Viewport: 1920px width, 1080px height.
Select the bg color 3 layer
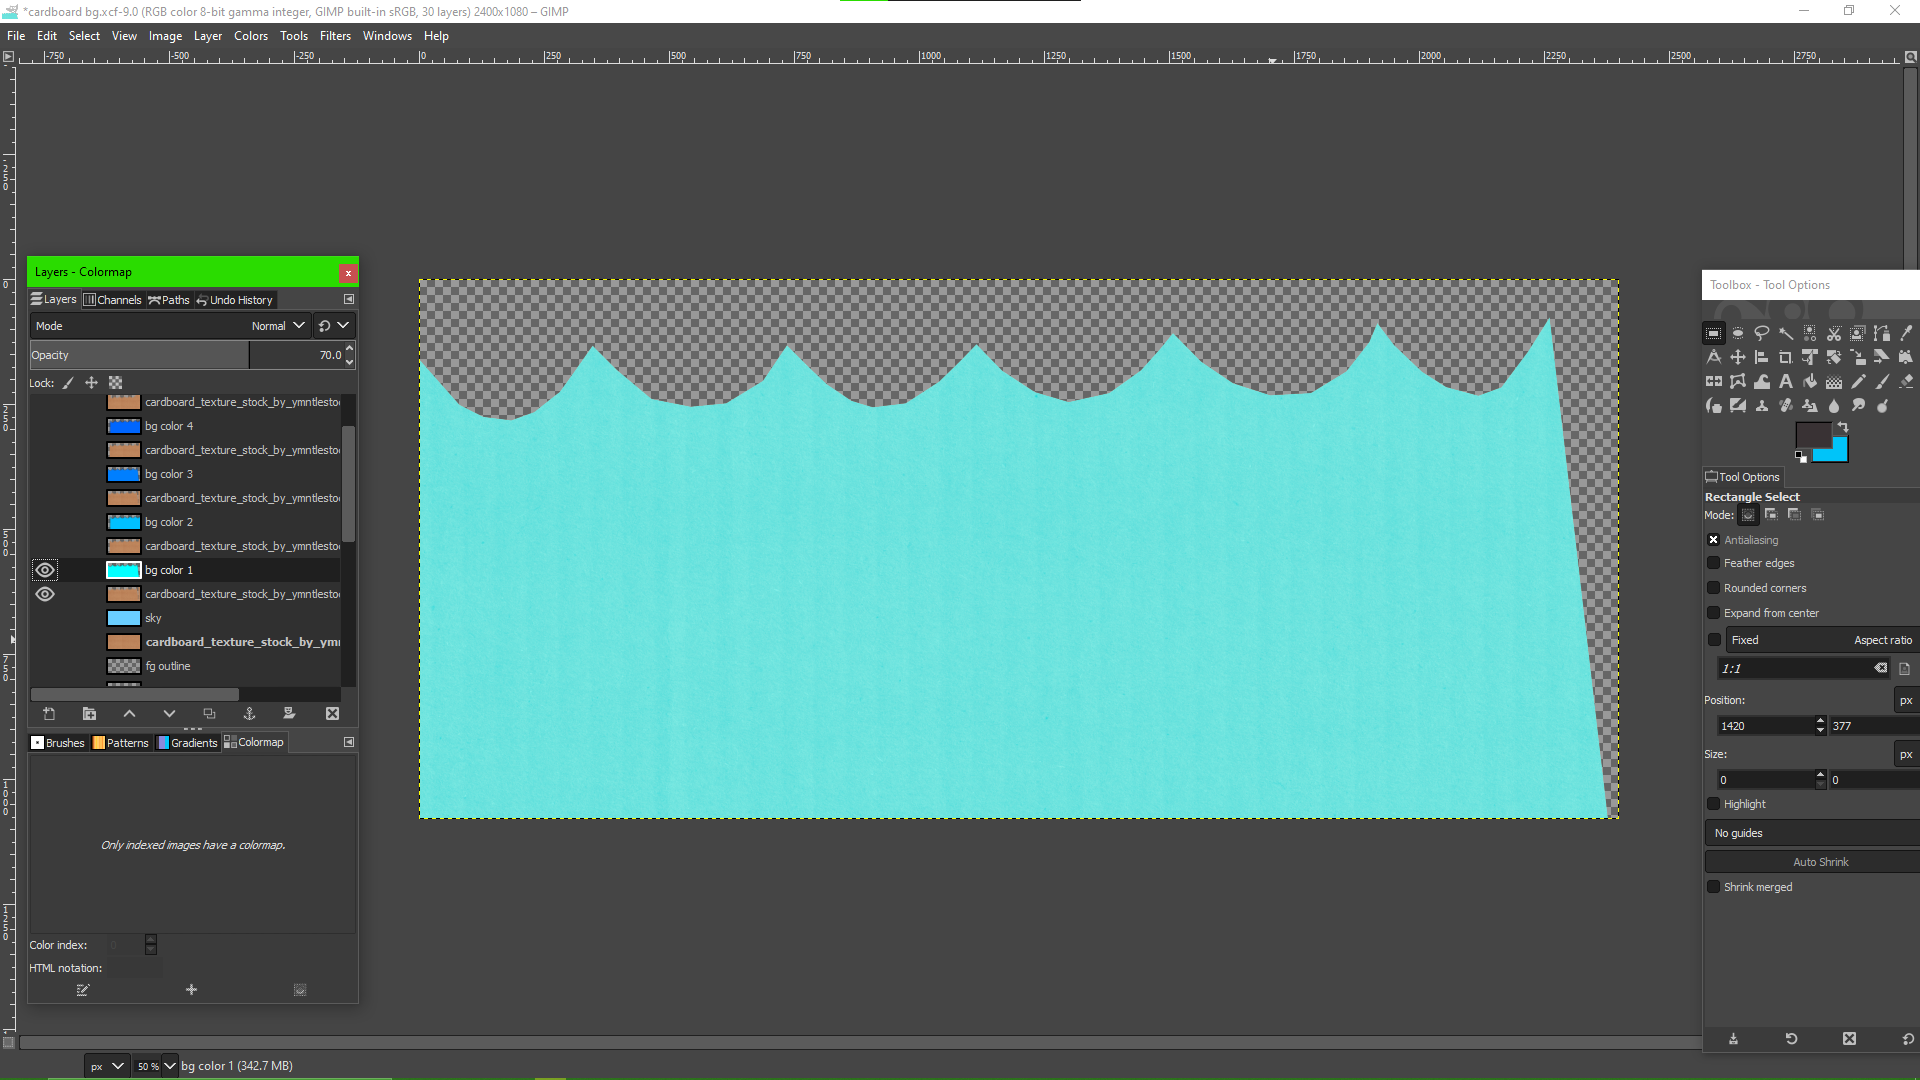(x=169, y=474)
